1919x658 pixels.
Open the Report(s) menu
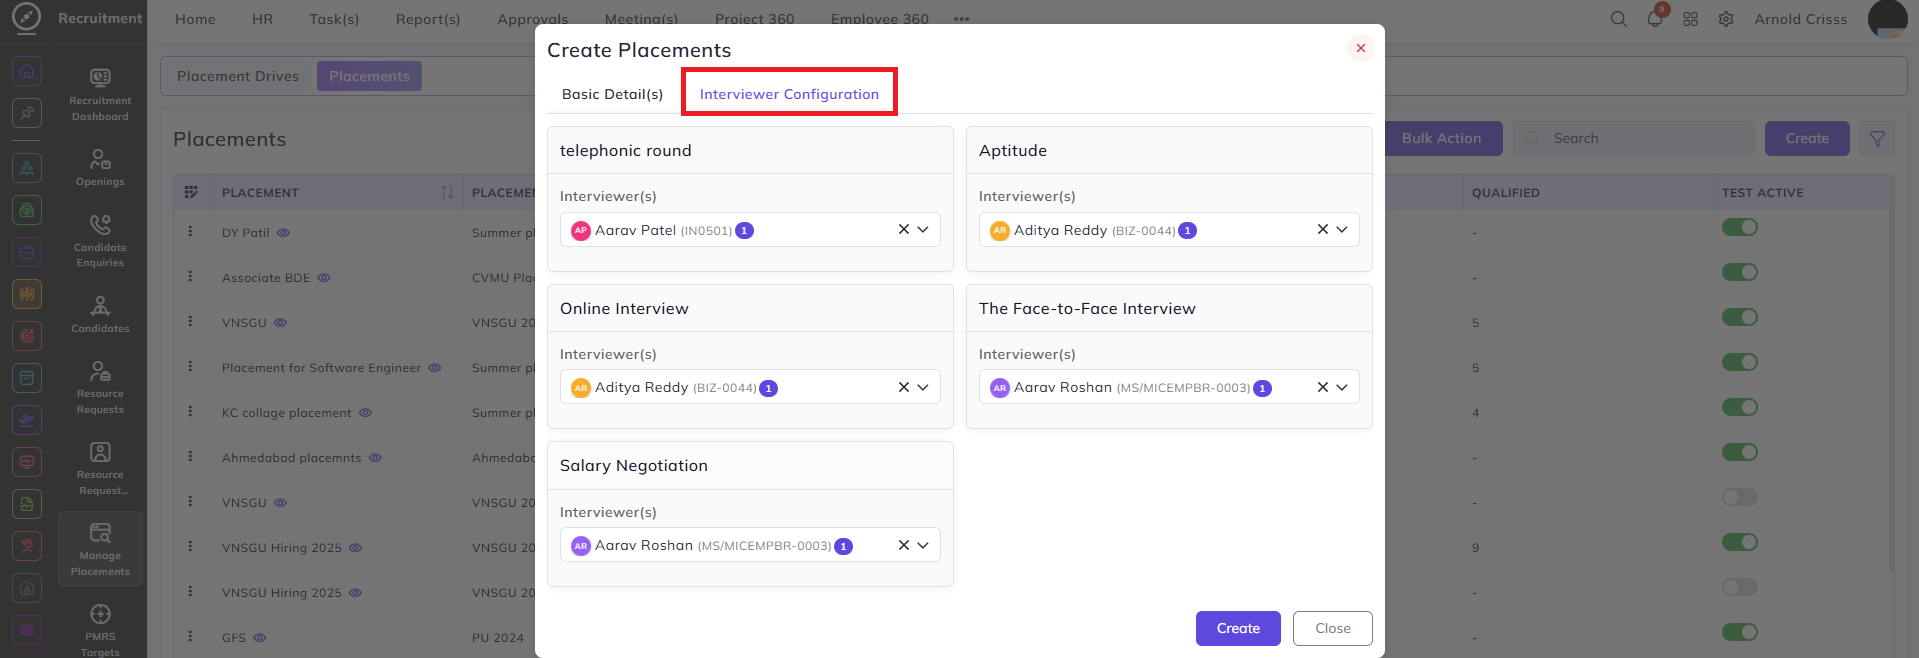tap(428, 19)
